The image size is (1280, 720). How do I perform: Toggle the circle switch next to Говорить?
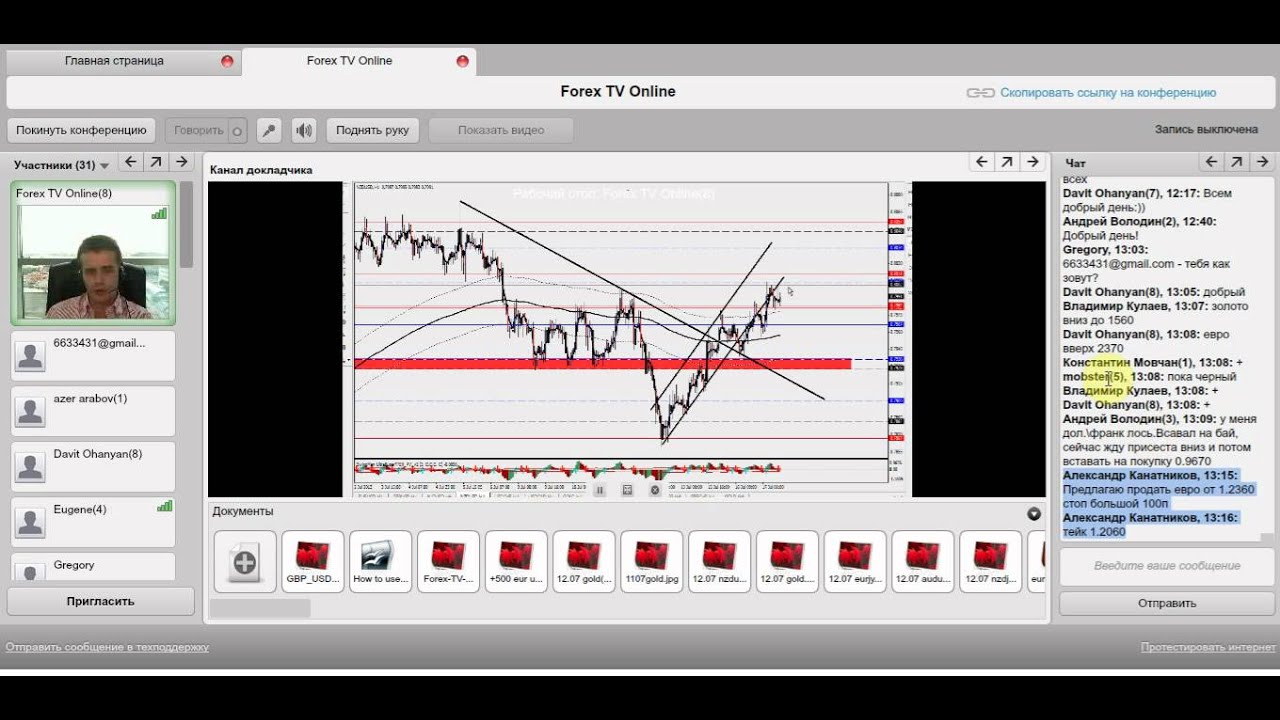pos(237,131)
